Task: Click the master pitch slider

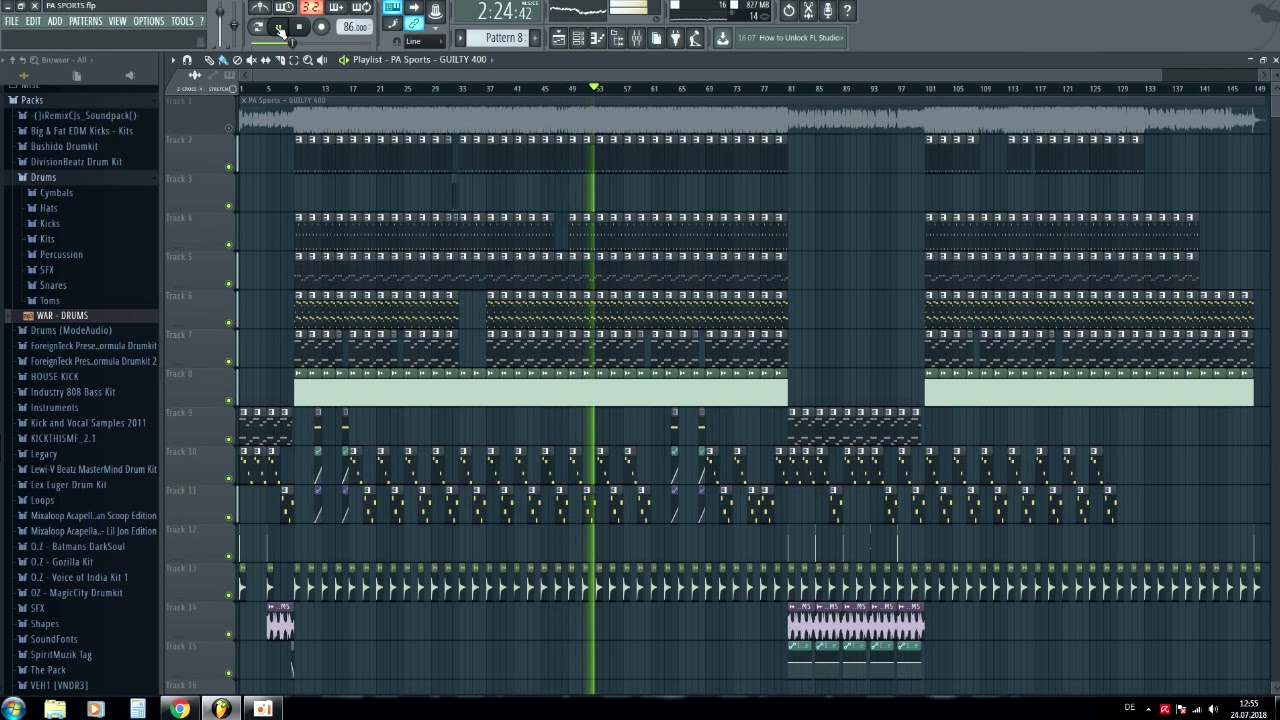Action: (x=234, y=25)
